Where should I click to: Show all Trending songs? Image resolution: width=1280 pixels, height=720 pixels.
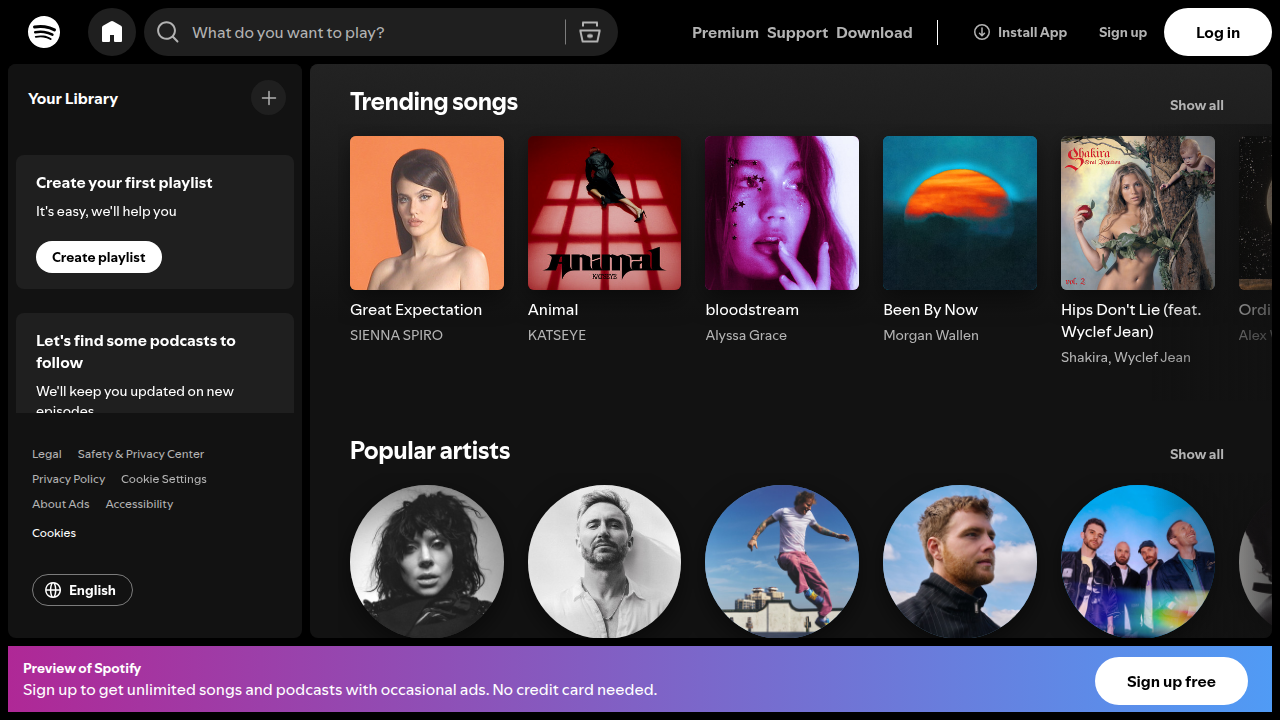(x=1197, y=105)
